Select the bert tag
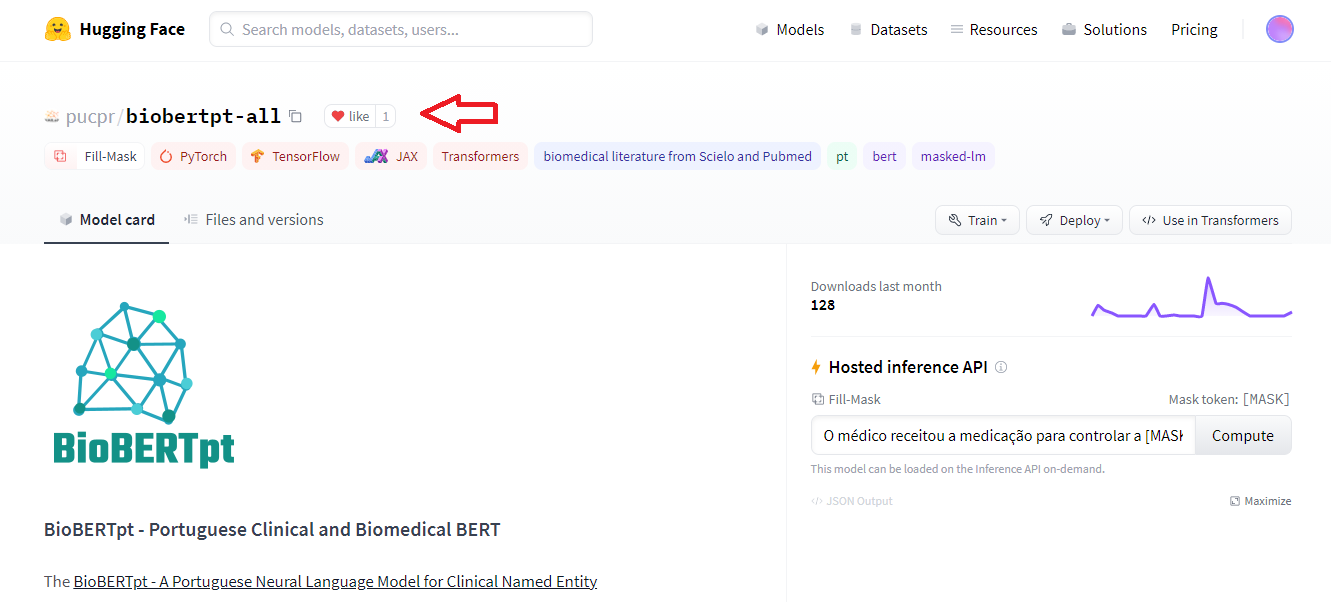Screen dimensions: 1331x602 click(x=884, y=156)
